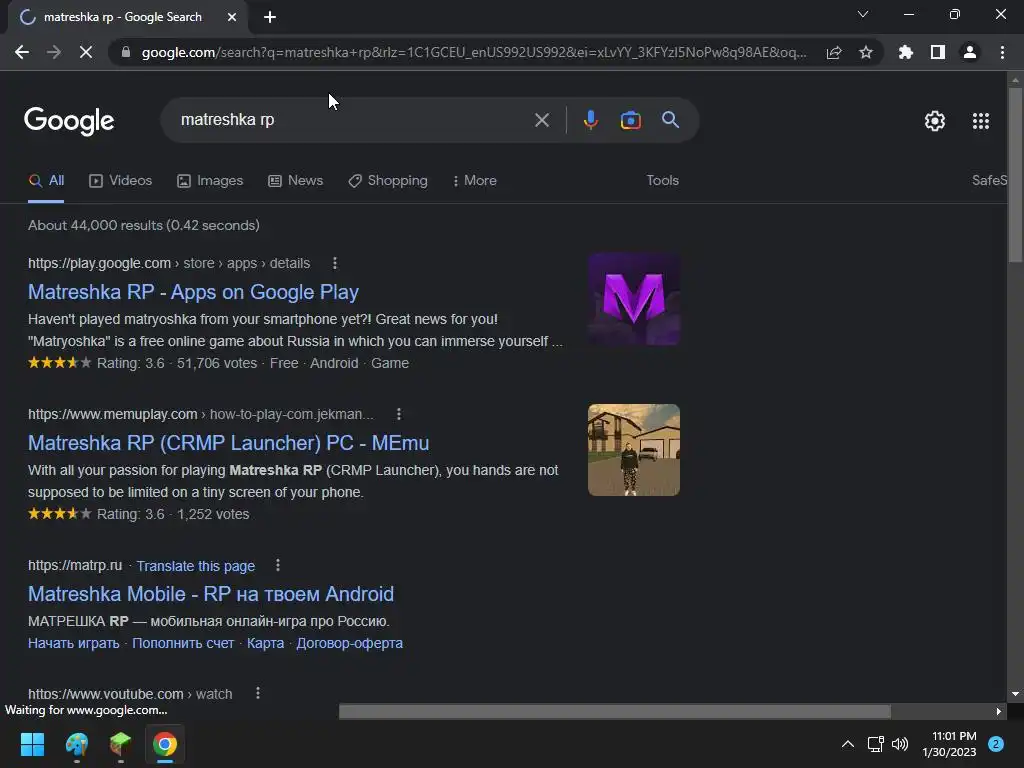Open the Договор-оферта sitelink
This screenshot has width=1024, height=768.
pyautogui.click(x=349, y=643)
